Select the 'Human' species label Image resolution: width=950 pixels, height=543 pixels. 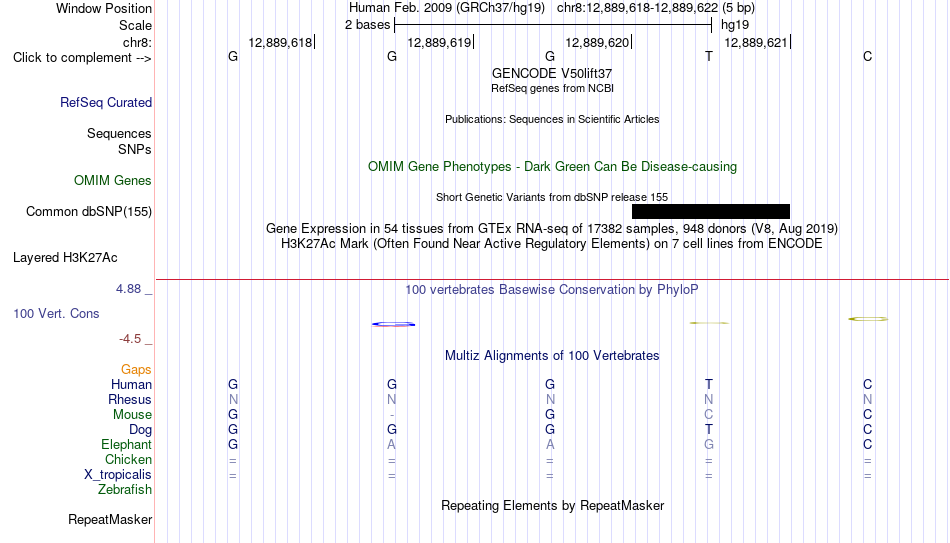(x=131, y=384)
